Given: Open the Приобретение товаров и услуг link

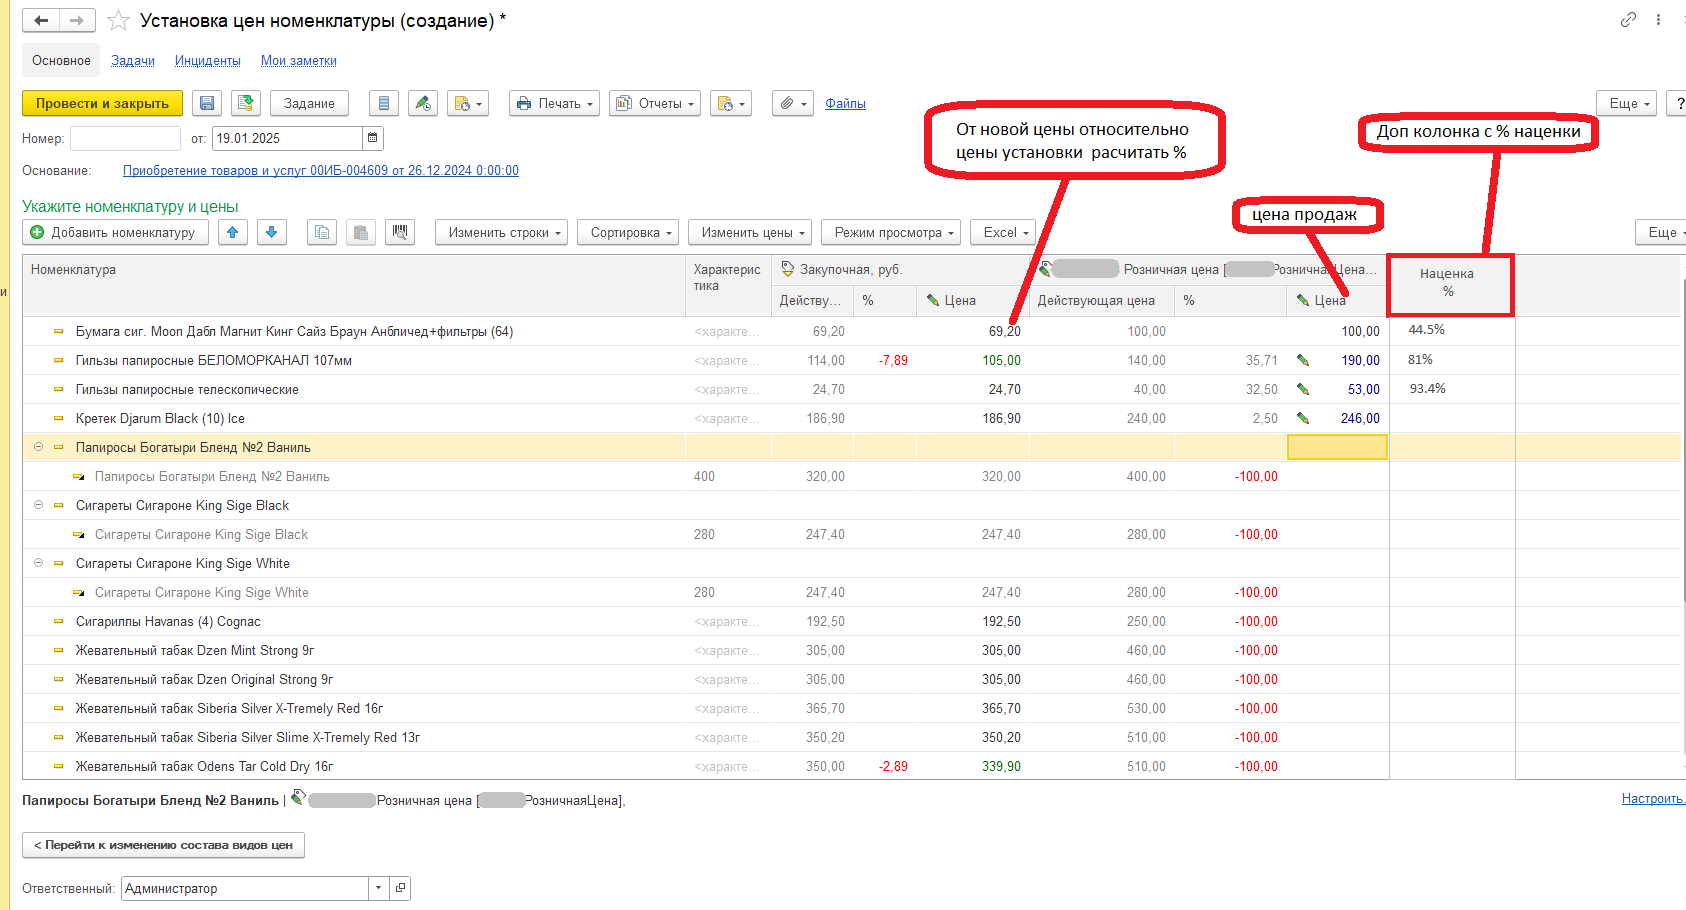Looking at the screenshot, I should (x=320, y=170).
